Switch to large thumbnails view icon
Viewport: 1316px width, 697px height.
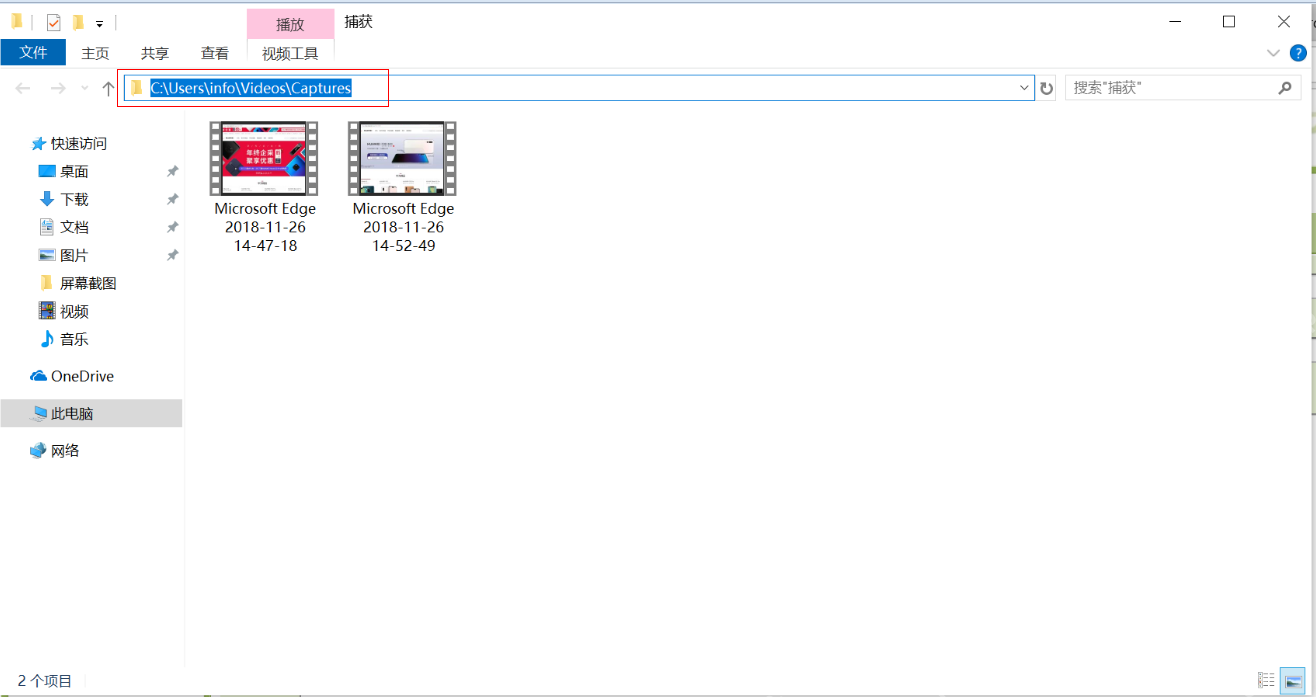click(1292, 680)
